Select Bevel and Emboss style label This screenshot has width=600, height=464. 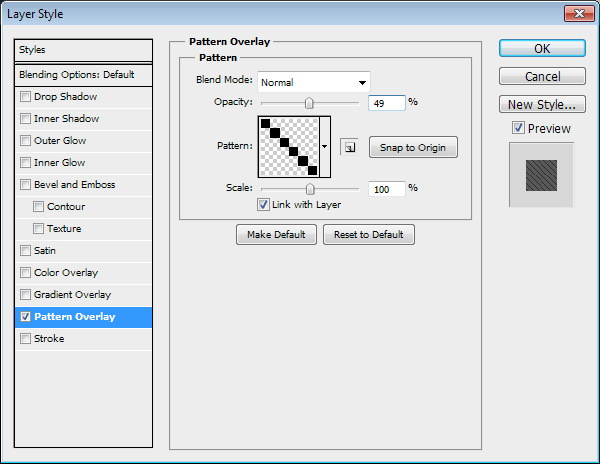75,184
